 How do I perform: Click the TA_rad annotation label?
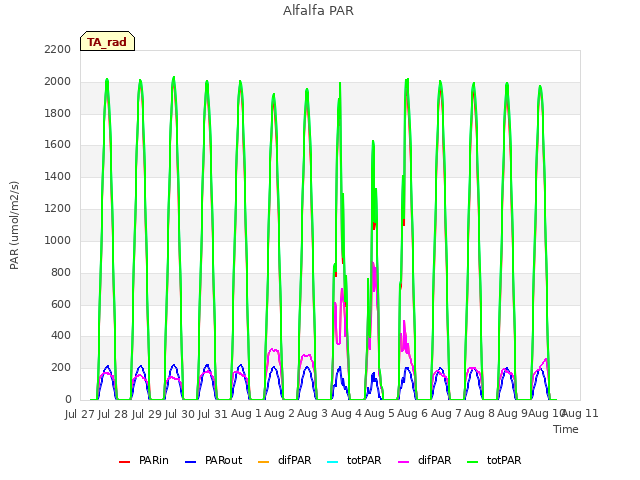click(x=107, y=42)
